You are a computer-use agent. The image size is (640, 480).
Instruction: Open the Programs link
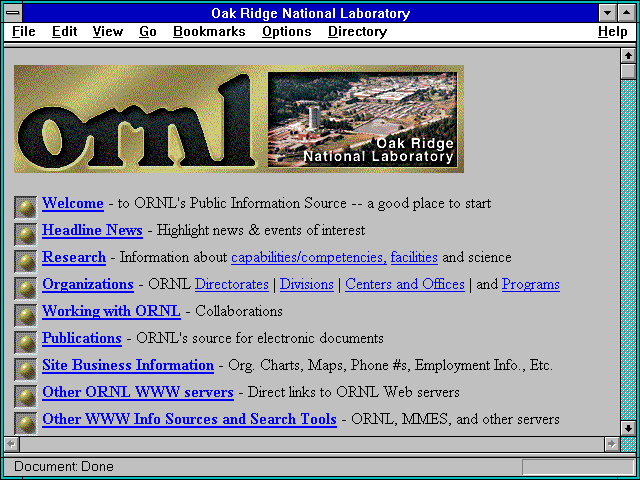[531, 284]
